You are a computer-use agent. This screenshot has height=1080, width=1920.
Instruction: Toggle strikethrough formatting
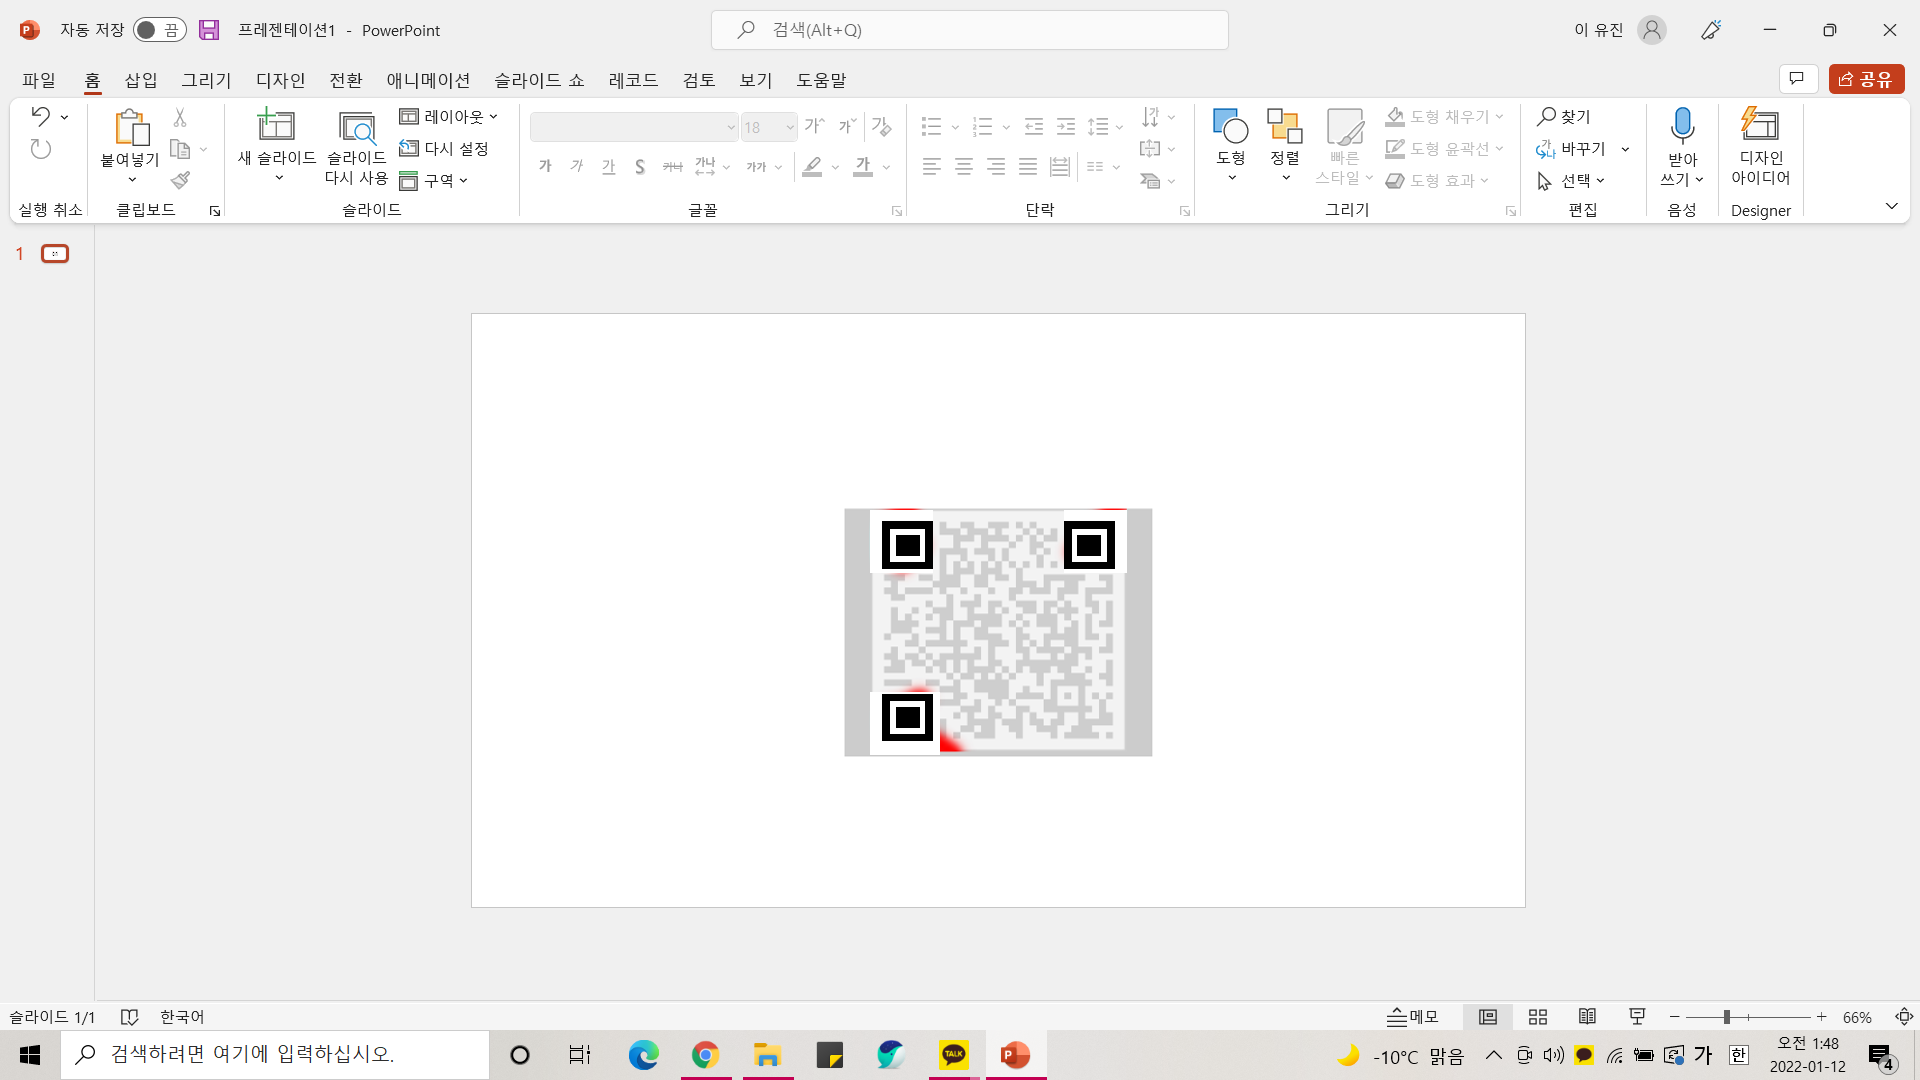click(673, 167)
